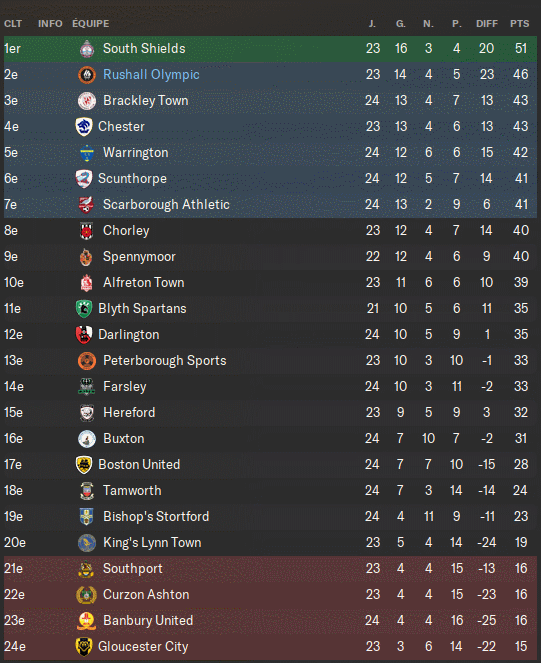
Task: Click the ÉQUIPE column header
Action: (91, 24)
